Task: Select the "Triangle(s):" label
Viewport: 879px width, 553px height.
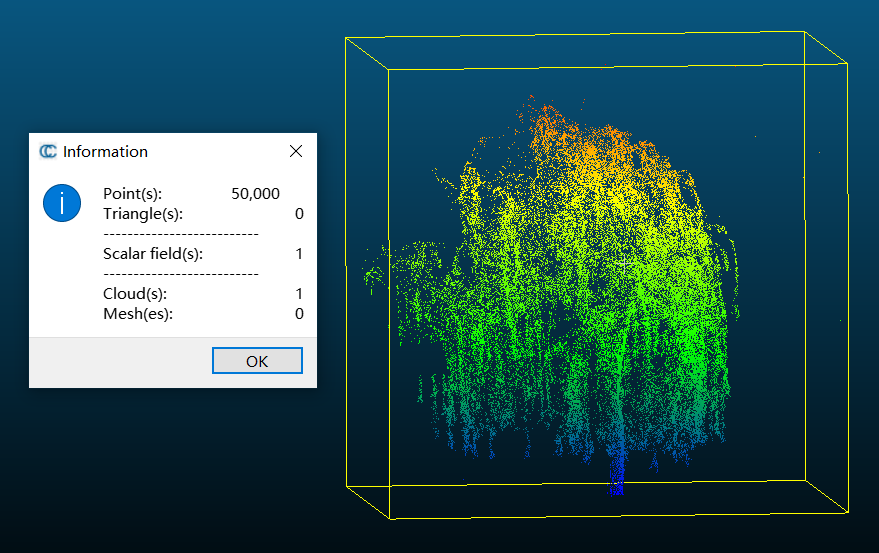Action: (143, 214)
